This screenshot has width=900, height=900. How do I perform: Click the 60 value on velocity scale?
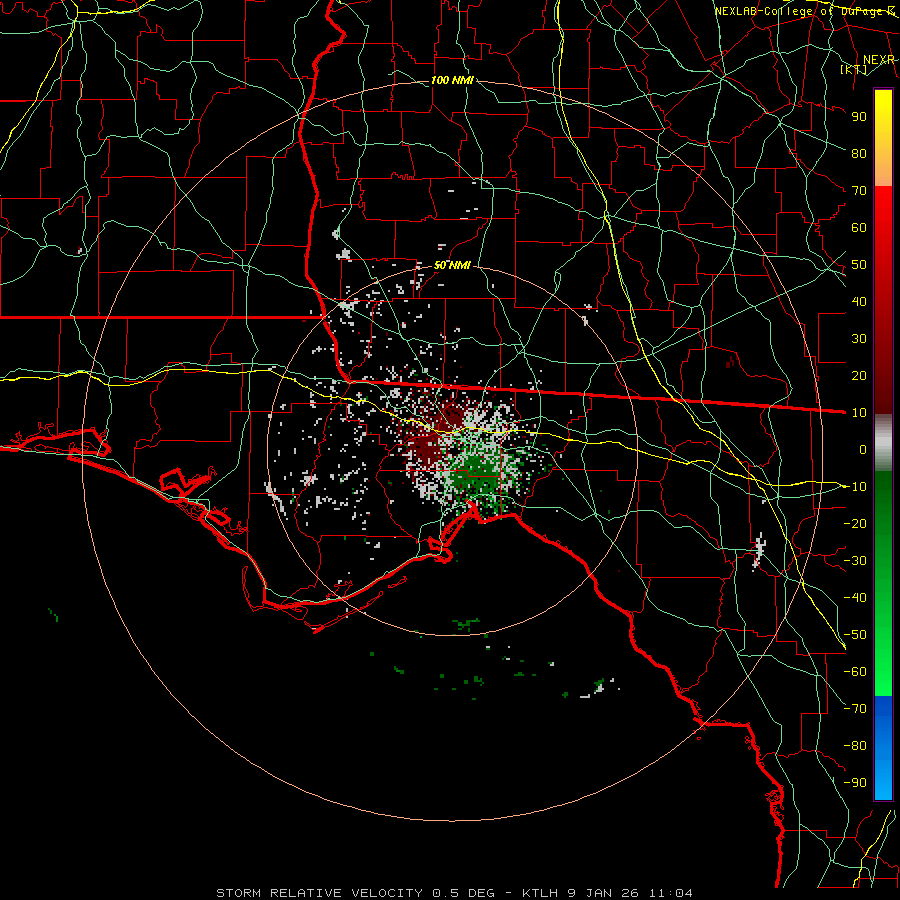859,227
